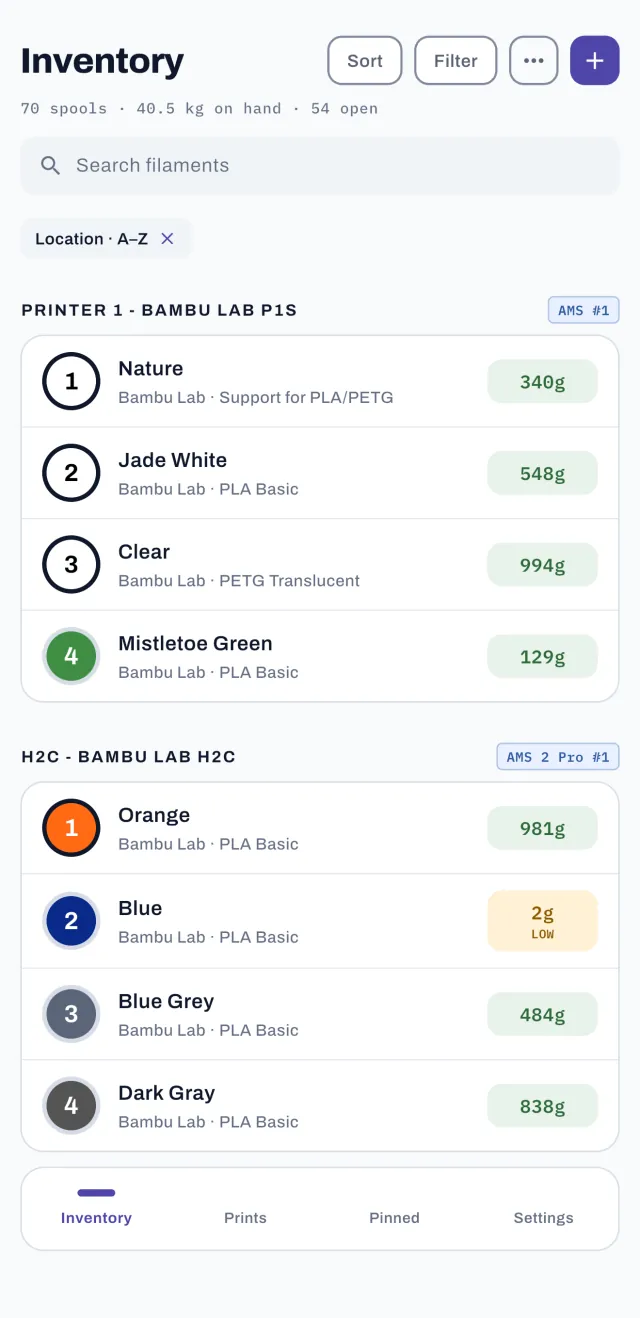The image size is (640, 1318).
Task: Focus the Search filaments field
Action: (x=320, y=166)
